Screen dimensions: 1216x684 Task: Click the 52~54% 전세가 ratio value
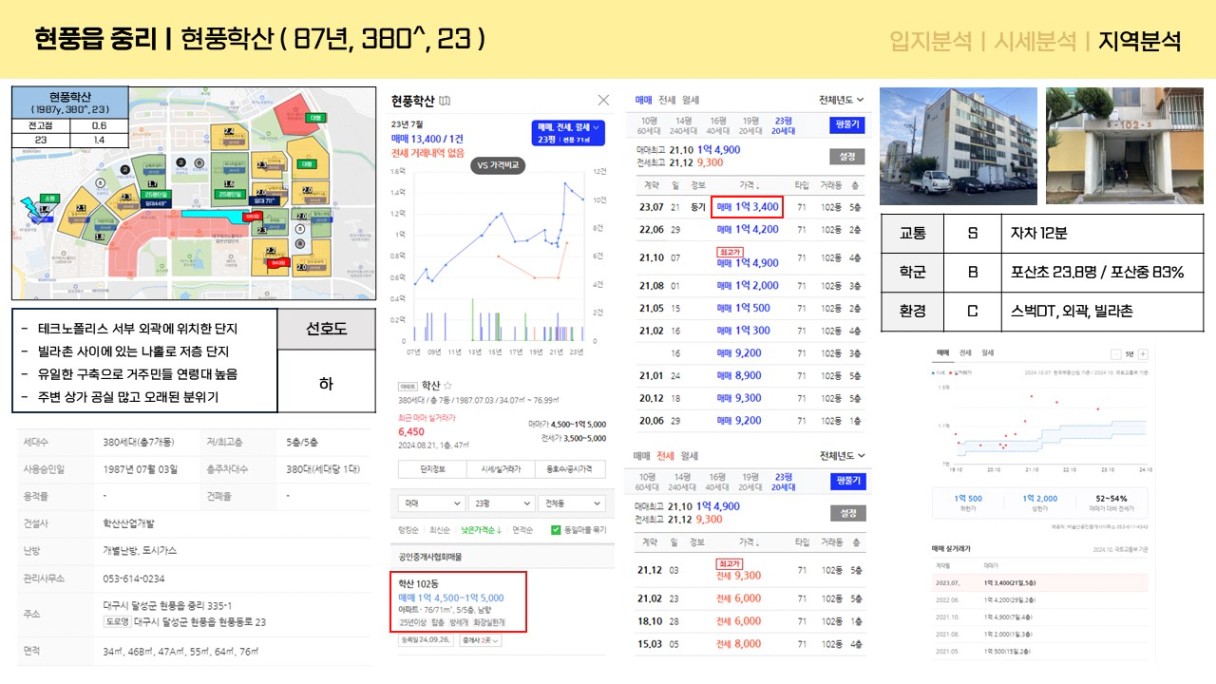pyautogui.click(x=1111, y=498)
